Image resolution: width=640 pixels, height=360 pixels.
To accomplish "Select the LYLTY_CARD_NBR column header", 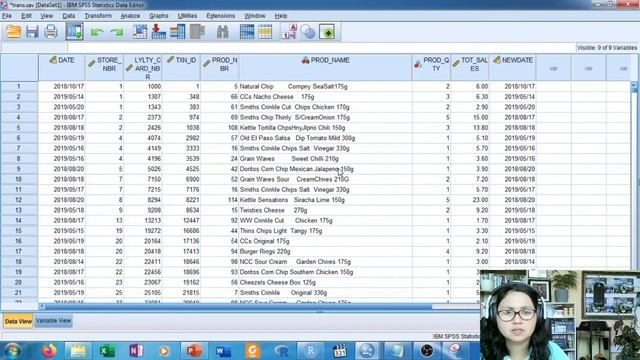I will click(x=142, y=67).
